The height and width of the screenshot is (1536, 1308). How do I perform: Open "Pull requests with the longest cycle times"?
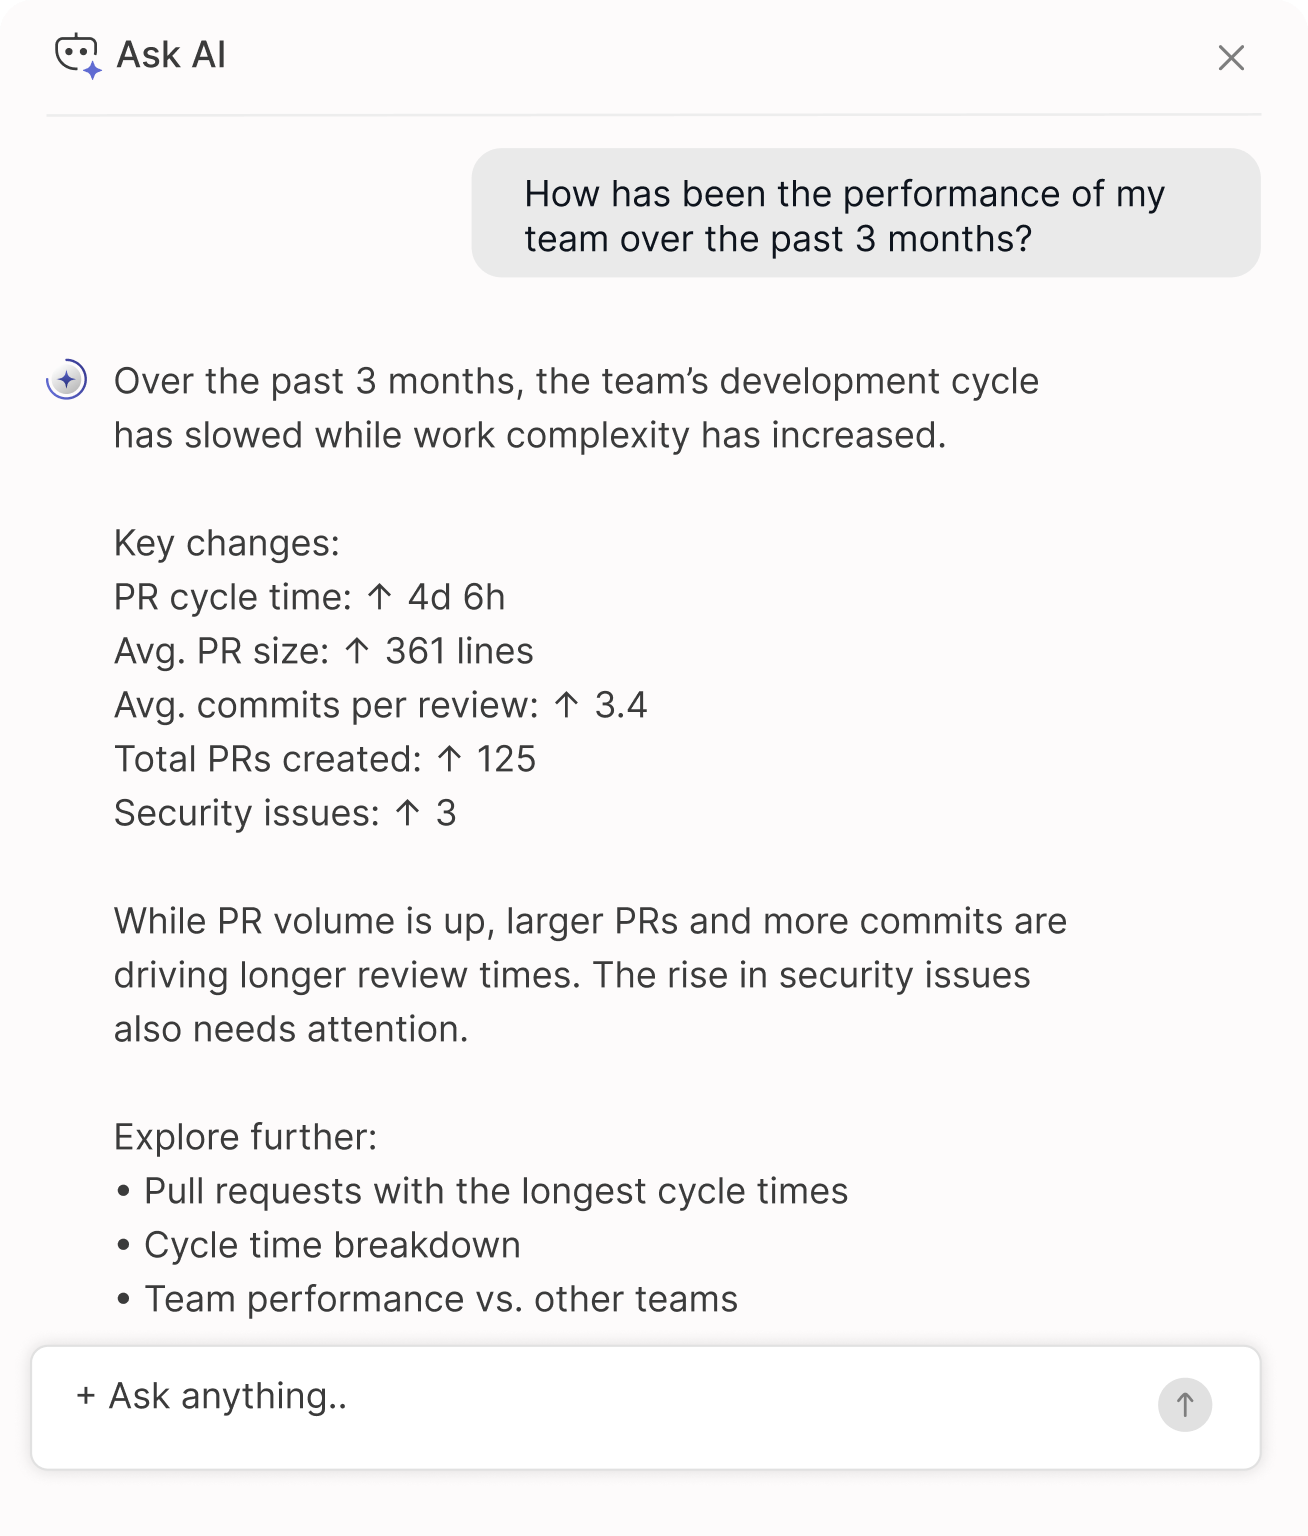(495, 1191)
